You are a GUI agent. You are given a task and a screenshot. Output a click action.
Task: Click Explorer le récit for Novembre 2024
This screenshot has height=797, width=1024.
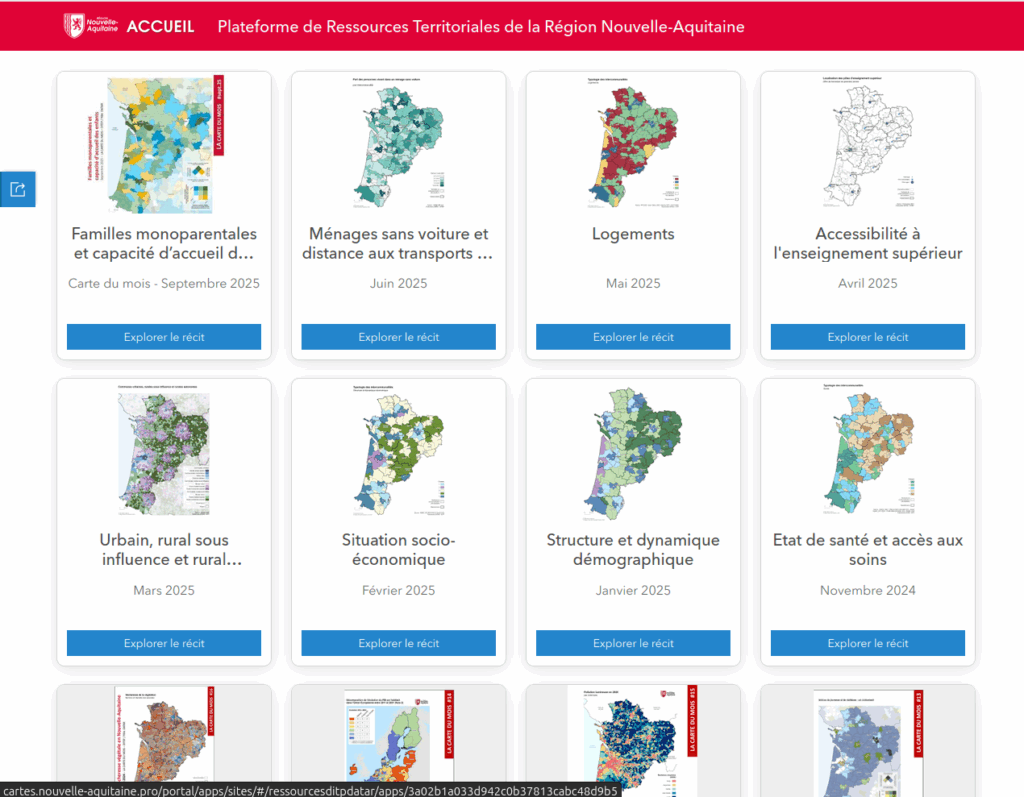(867, 643)
